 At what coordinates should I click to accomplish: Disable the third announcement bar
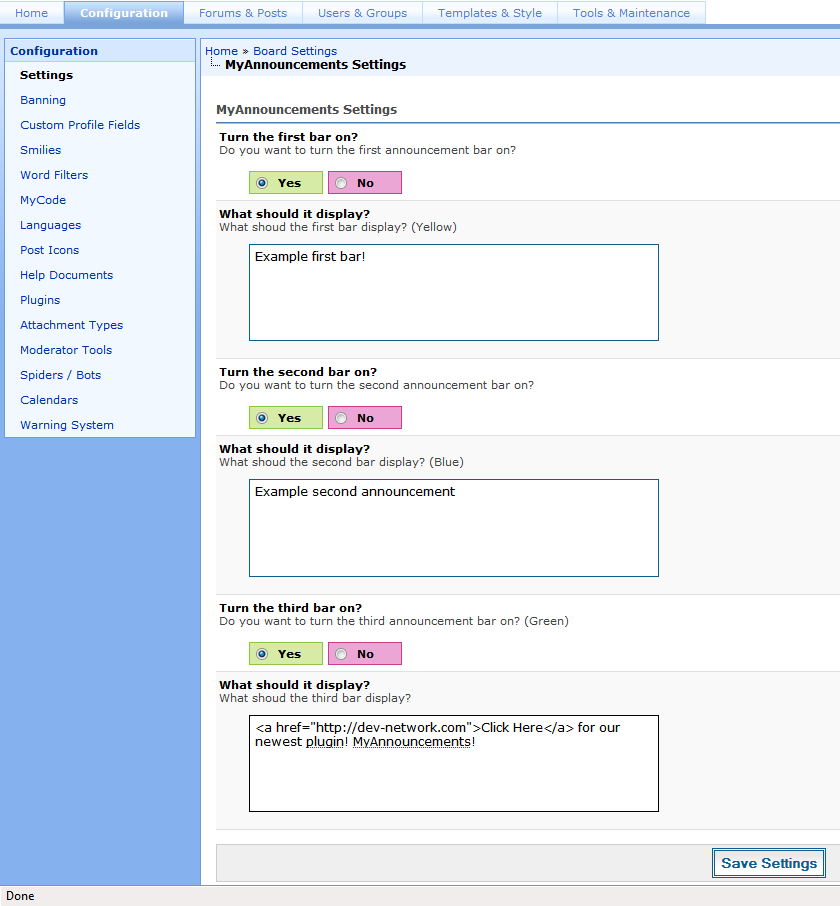coord(342,654)
